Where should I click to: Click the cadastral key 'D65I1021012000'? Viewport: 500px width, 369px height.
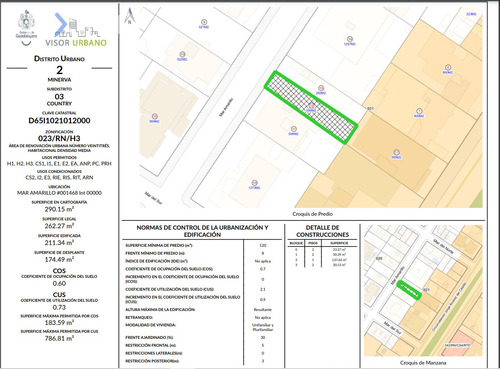[59, 121]
